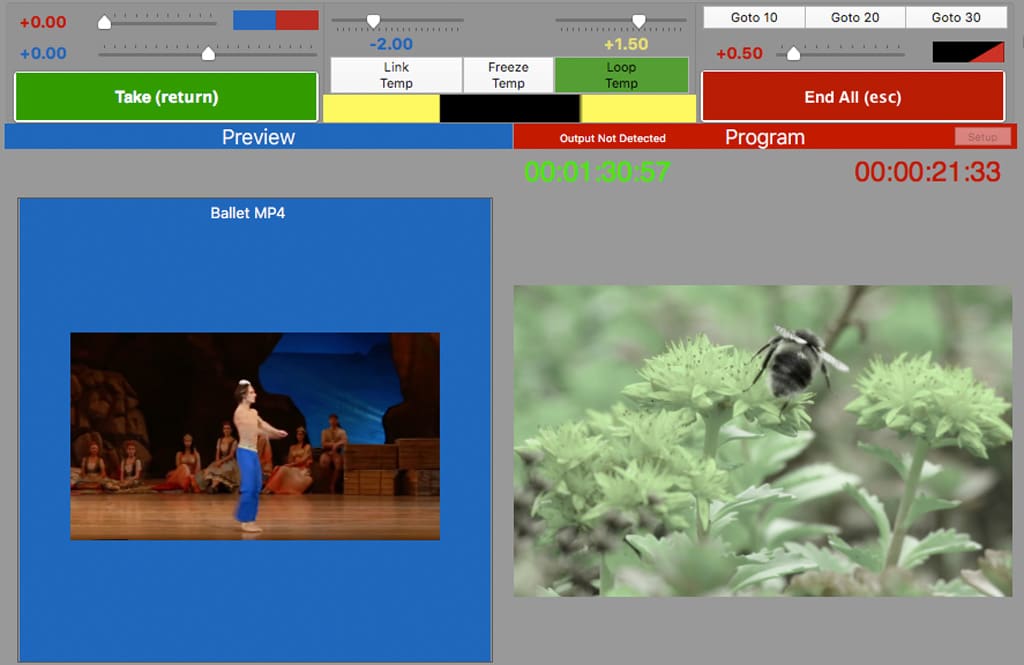Screen dimensions: 1024x665
Task: Click the Ballet MP4 preview thumbnail
Action: (x=255, y=436)
